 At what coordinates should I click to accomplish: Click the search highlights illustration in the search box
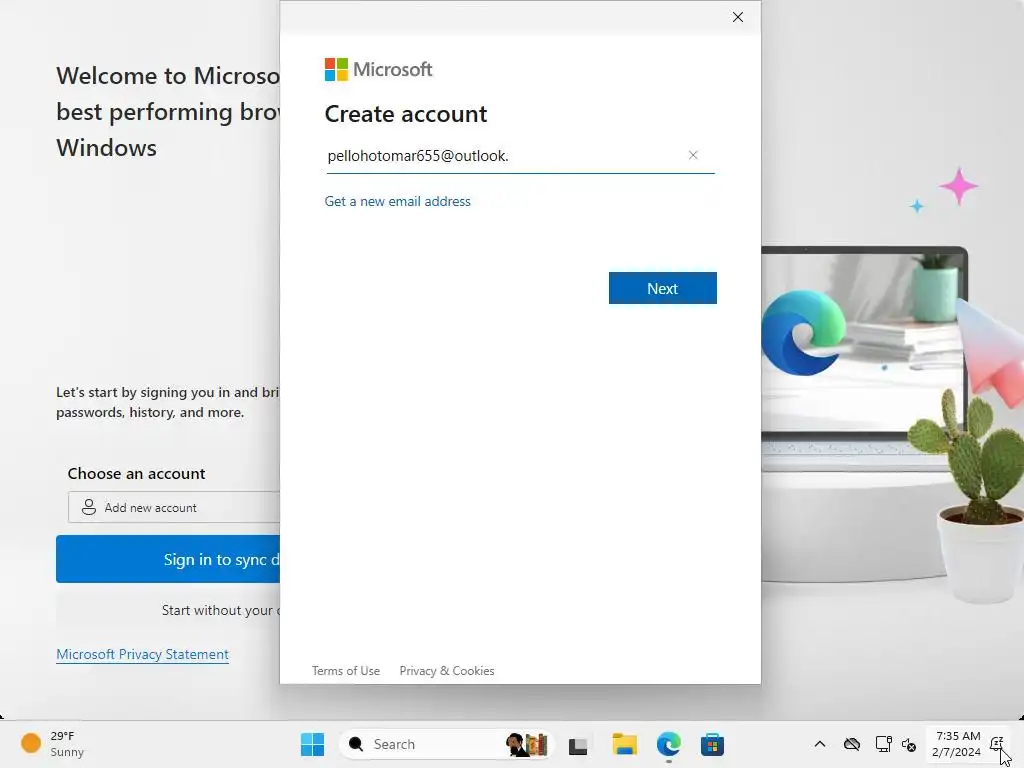[x=526, y=744]
